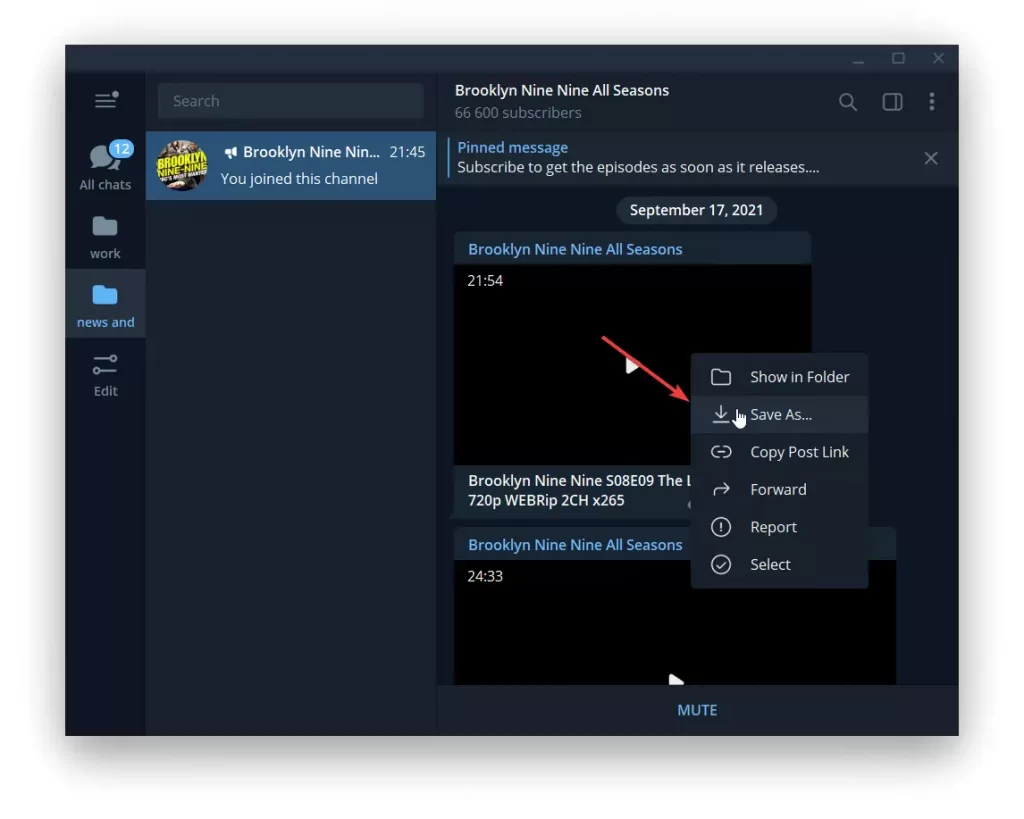Dismiss the pinned message bar
Screen dimensions: 1024x819
[x=931, y=158]
